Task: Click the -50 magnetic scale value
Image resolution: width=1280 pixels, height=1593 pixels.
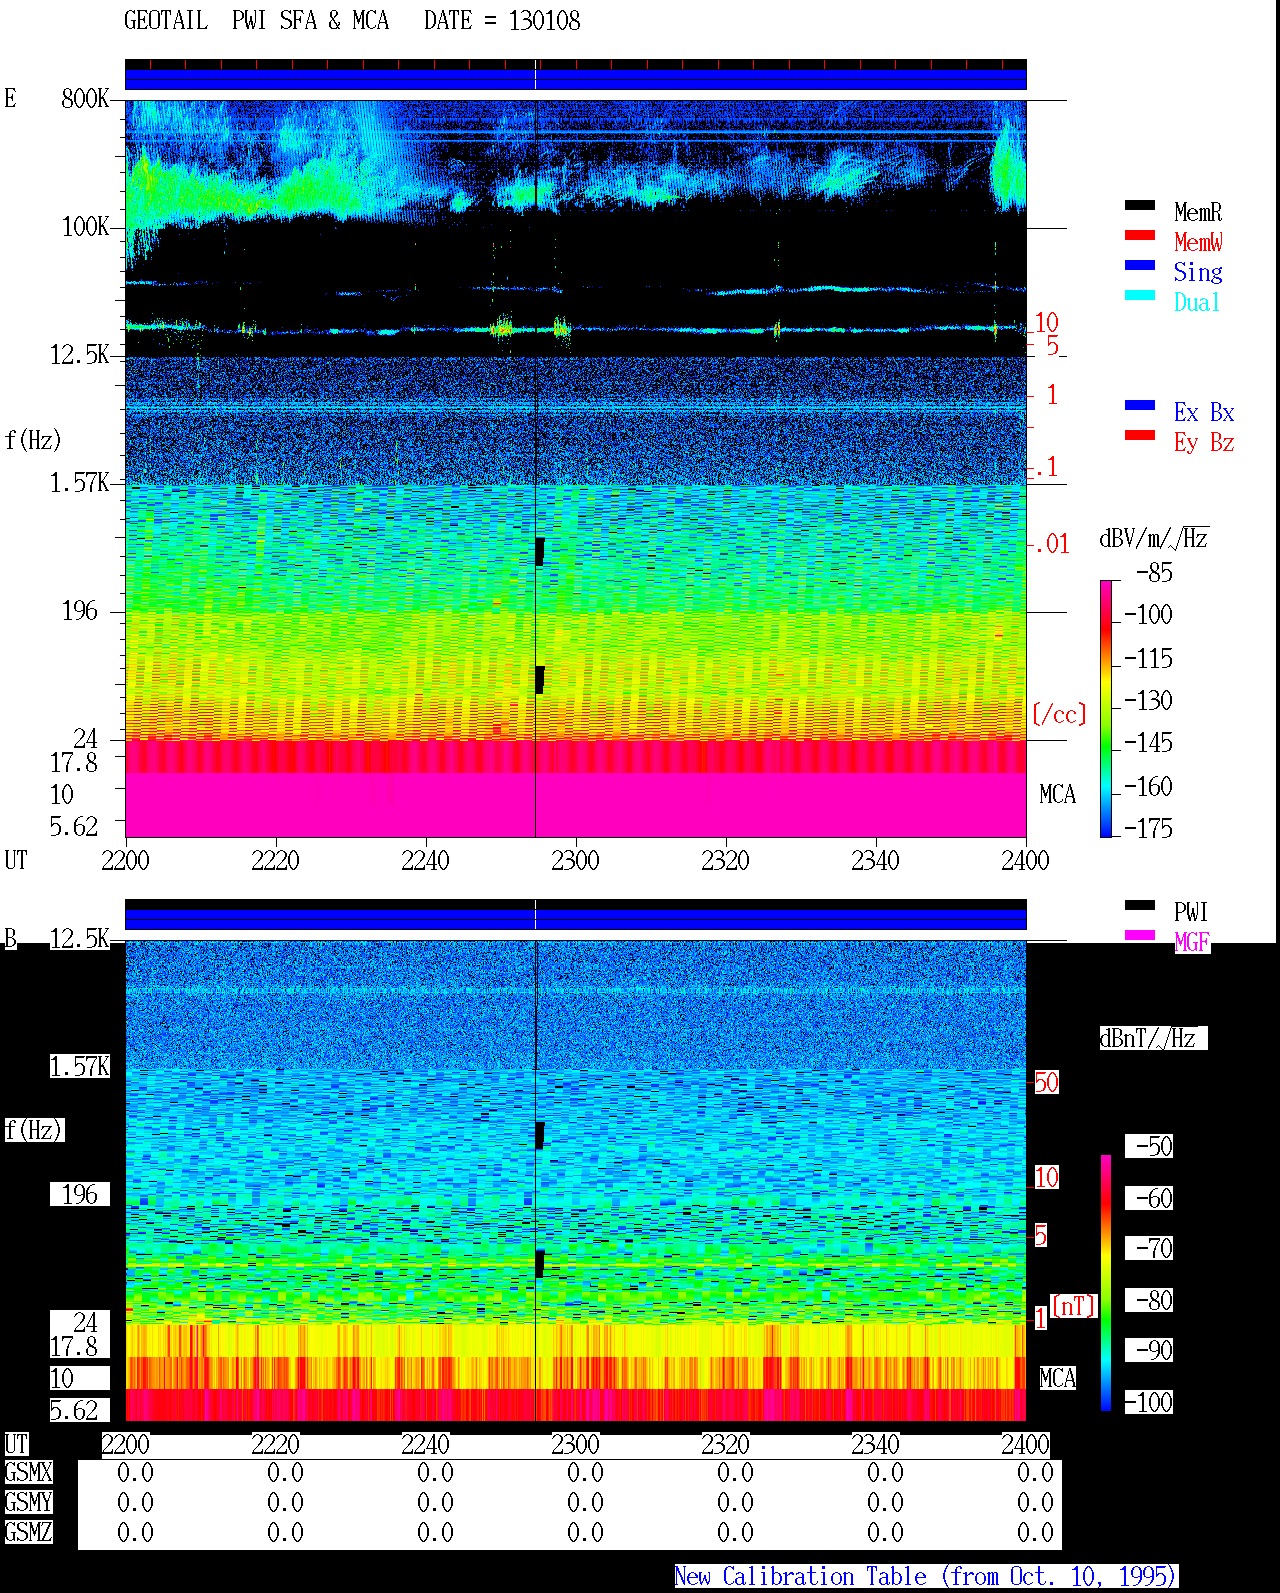Action: click(x=1154, y=1146)
